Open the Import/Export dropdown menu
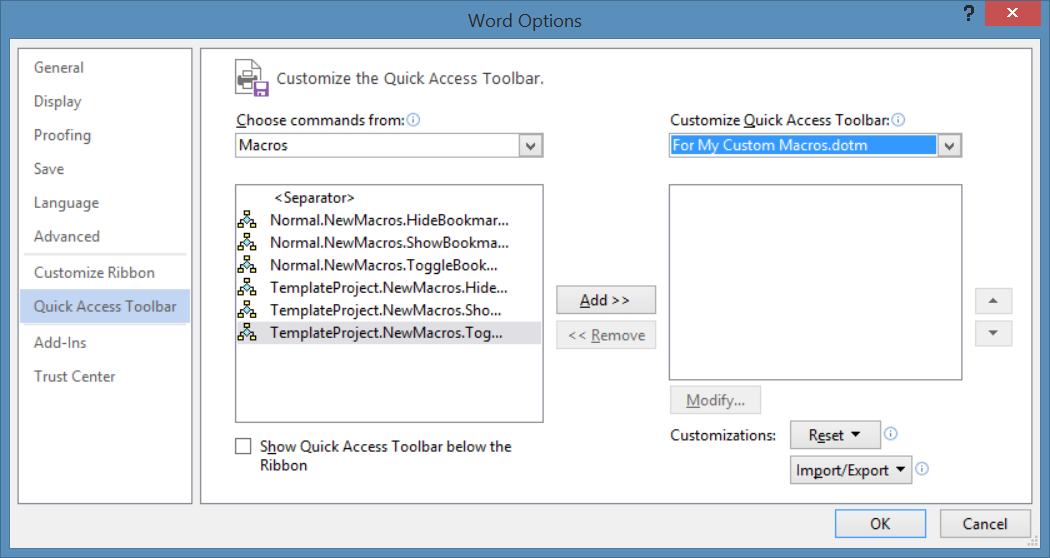This screenshot has height=558, width=1050. pos(851,470)
